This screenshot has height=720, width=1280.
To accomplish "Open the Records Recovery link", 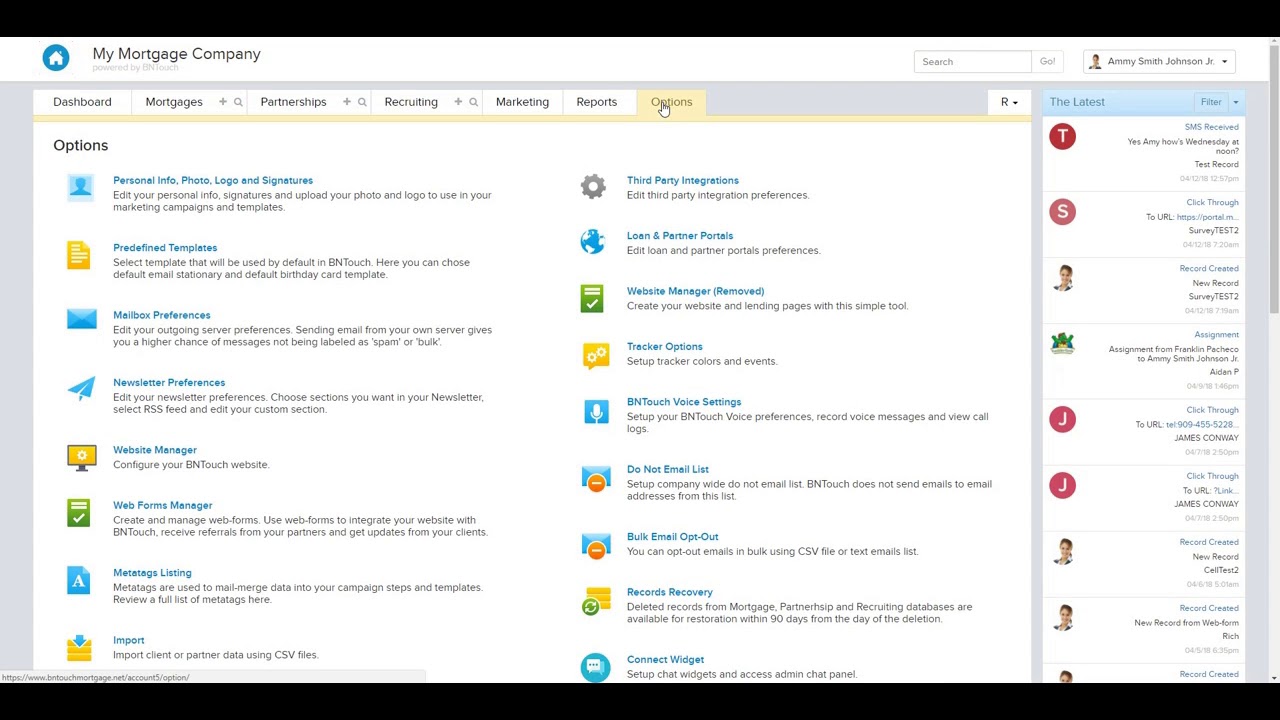I will [x=669, y=593].
